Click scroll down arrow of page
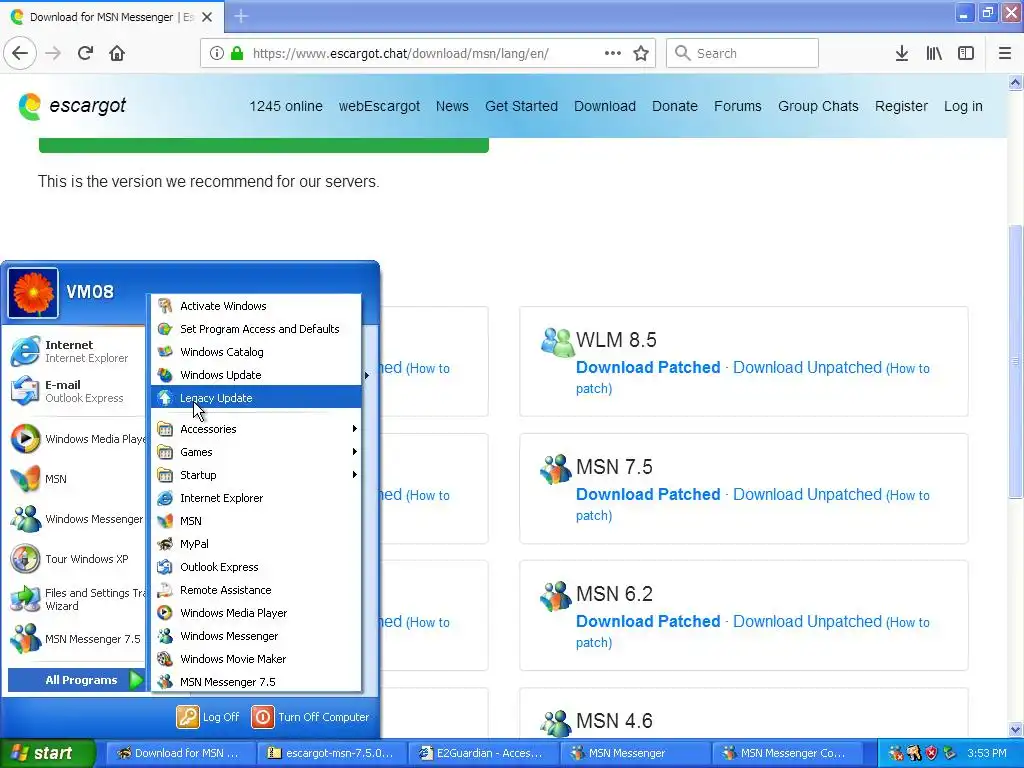 1016,729
